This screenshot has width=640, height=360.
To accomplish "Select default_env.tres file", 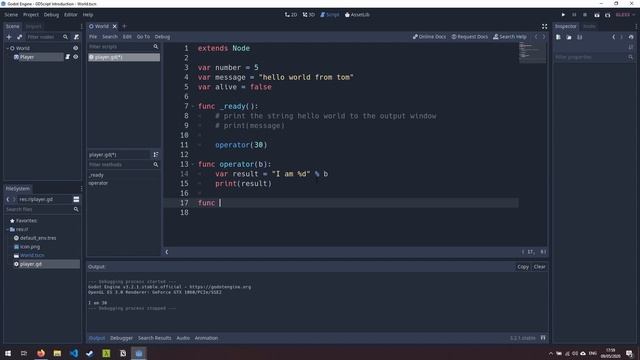I will point(38,238).
